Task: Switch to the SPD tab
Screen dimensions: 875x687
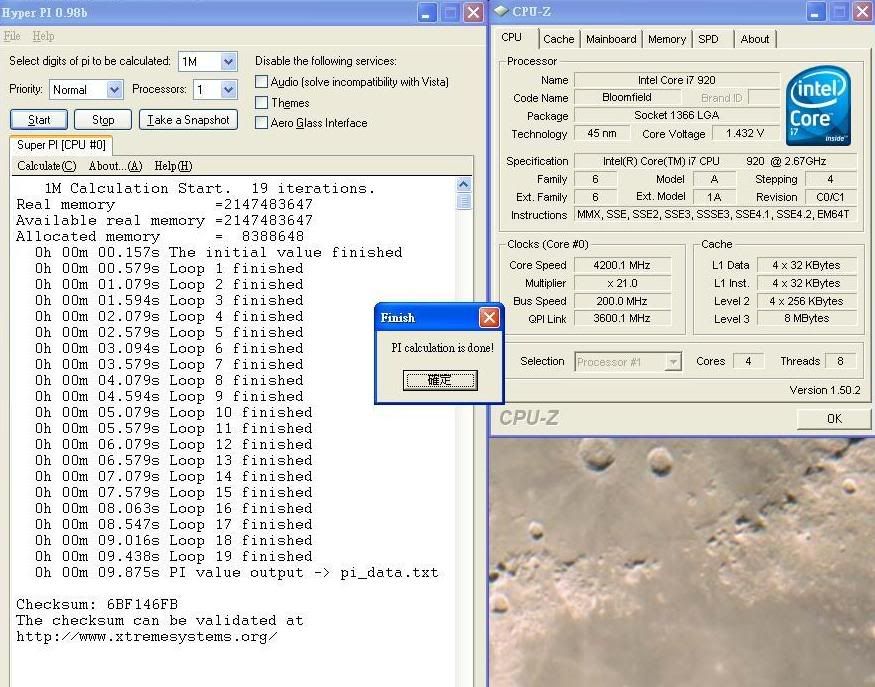Action: pos(708,39)
